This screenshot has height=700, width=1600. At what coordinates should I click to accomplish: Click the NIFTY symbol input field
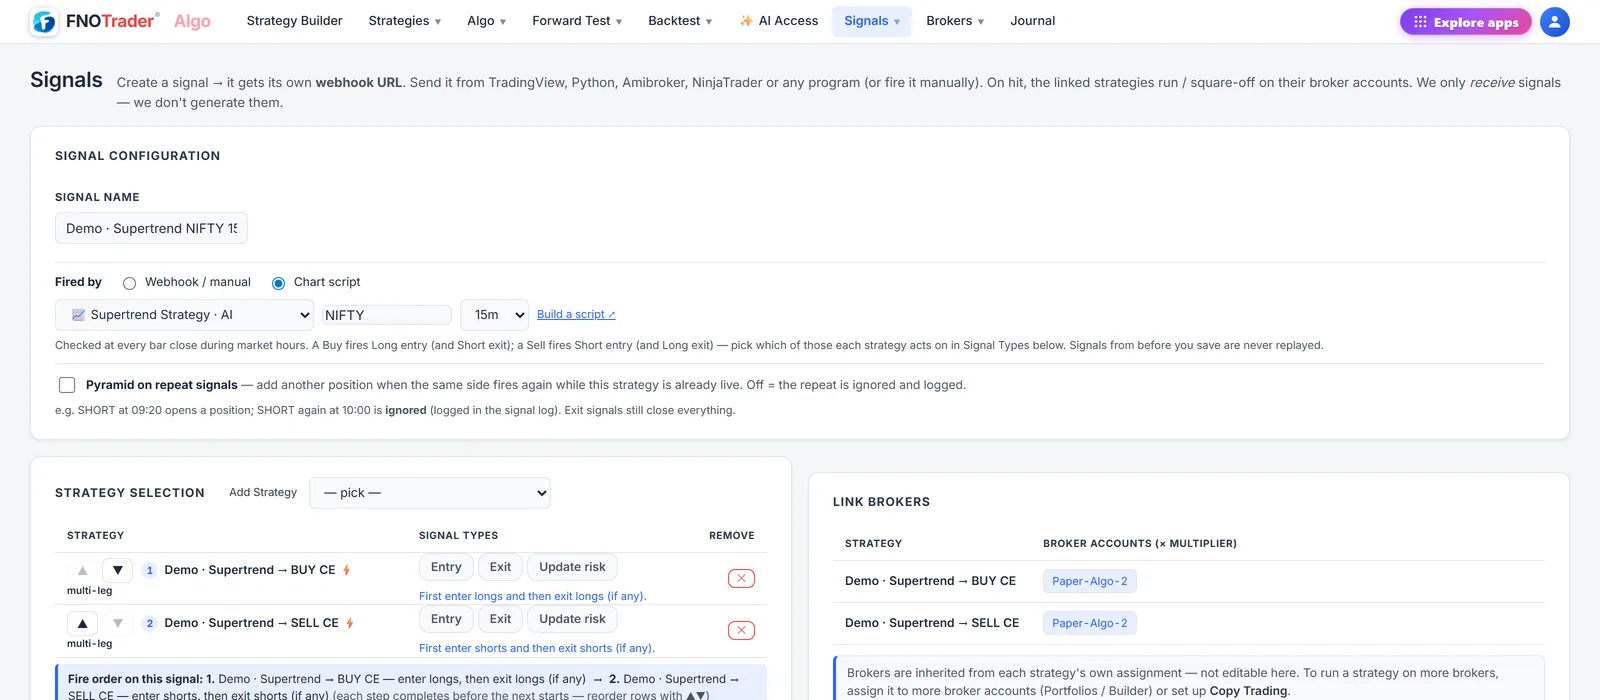(x=387, y=315)
